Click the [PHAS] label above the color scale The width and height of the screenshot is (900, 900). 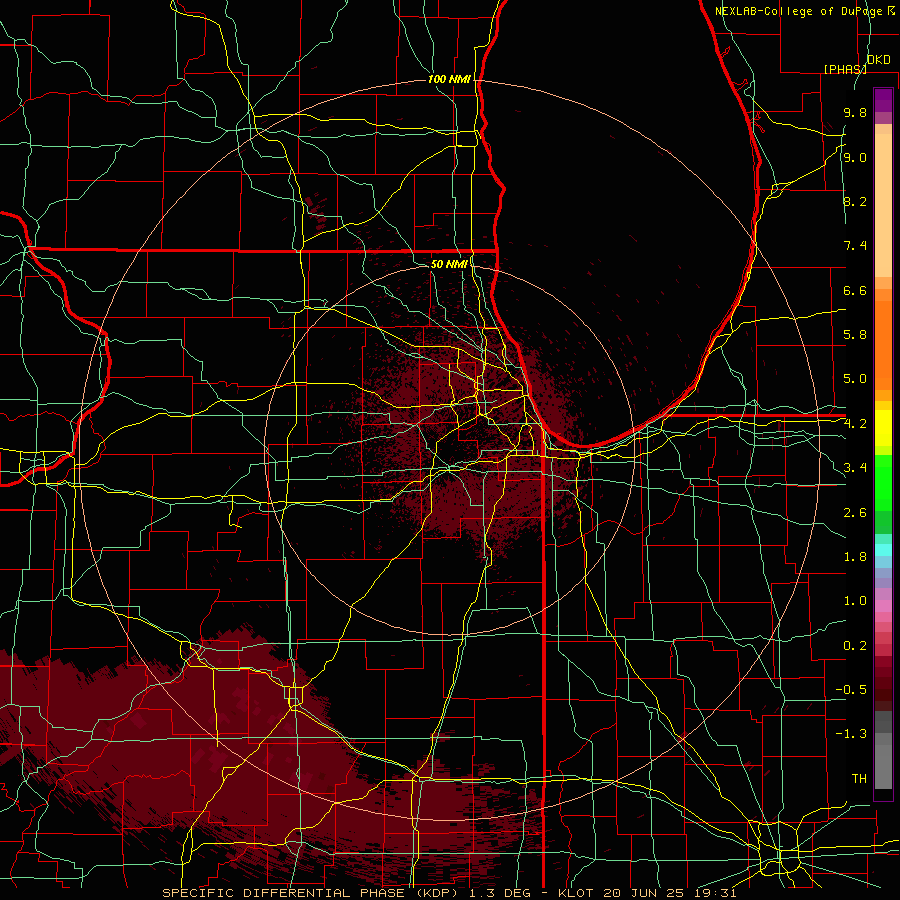click(845, 69)
